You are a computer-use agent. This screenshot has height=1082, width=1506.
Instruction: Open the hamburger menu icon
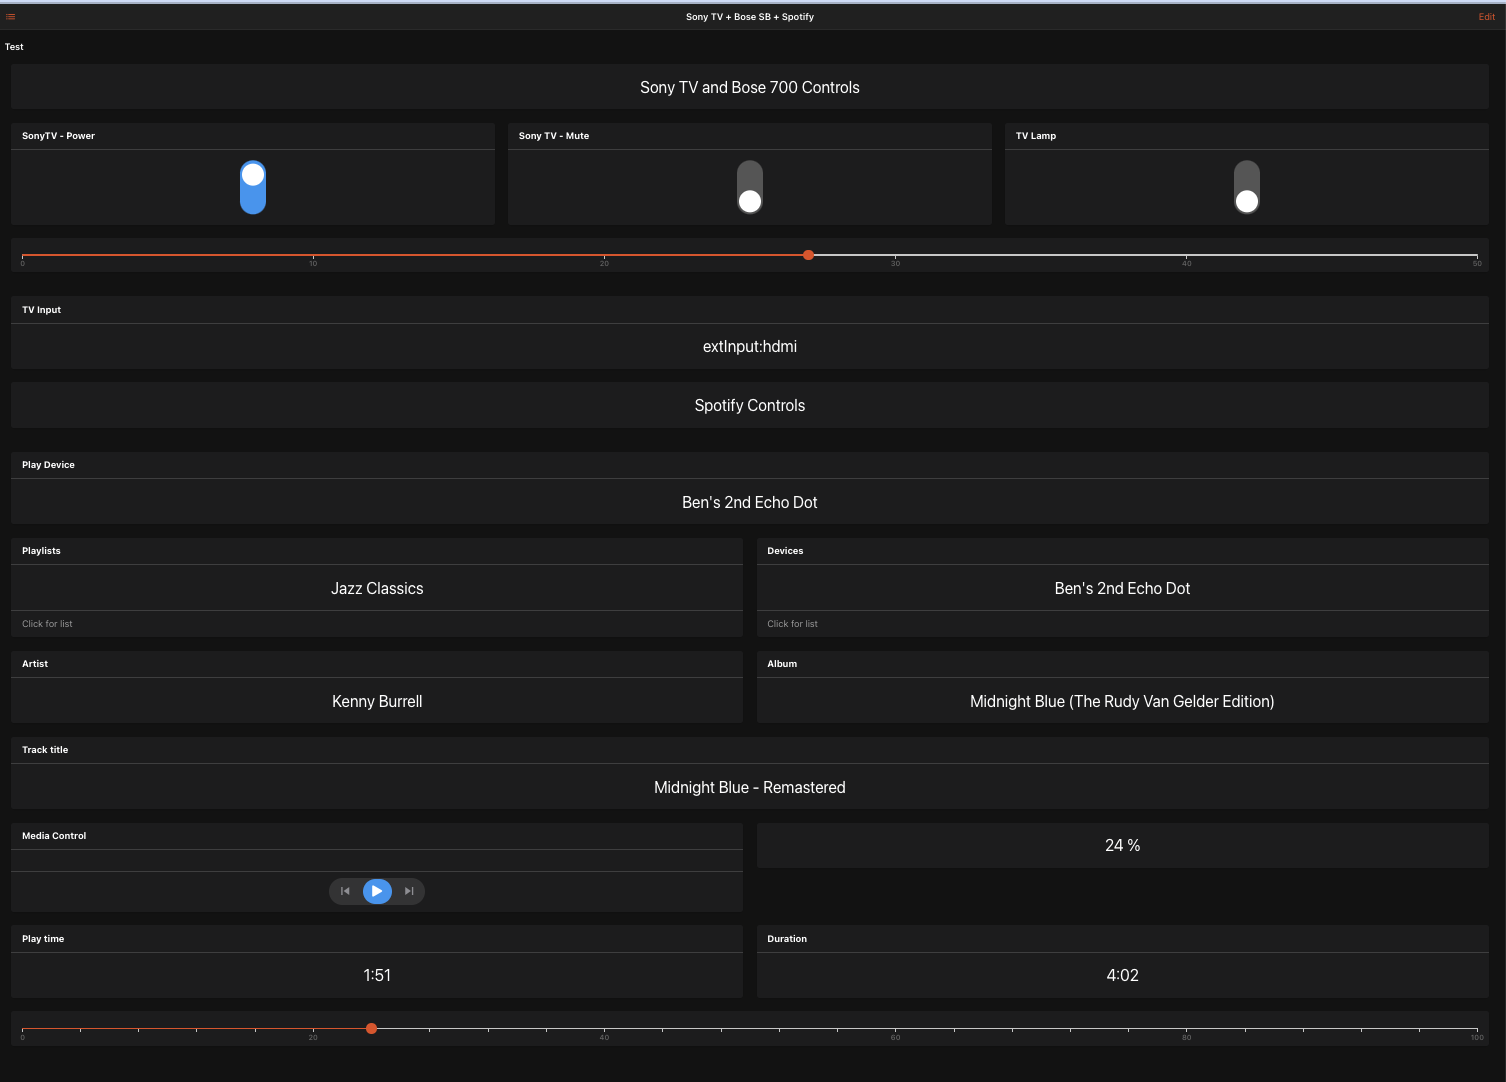pos(11,17)
